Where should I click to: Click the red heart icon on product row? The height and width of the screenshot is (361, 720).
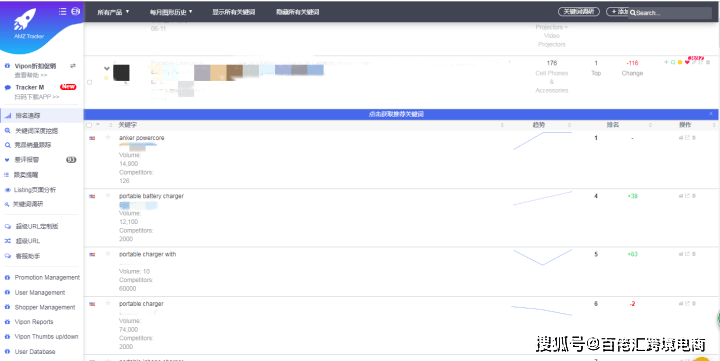coord(687,62)
